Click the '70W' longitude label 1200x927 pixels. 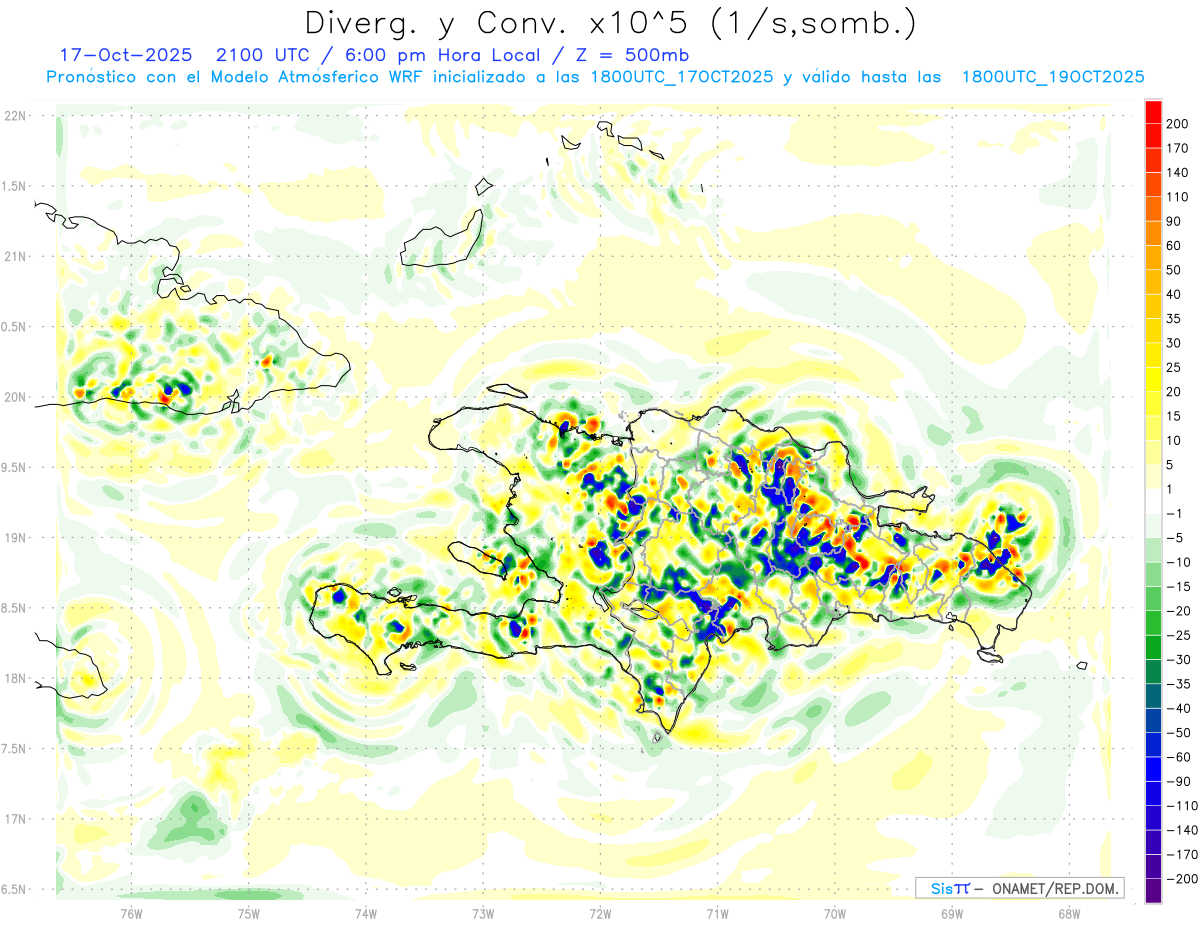(834, 913)
